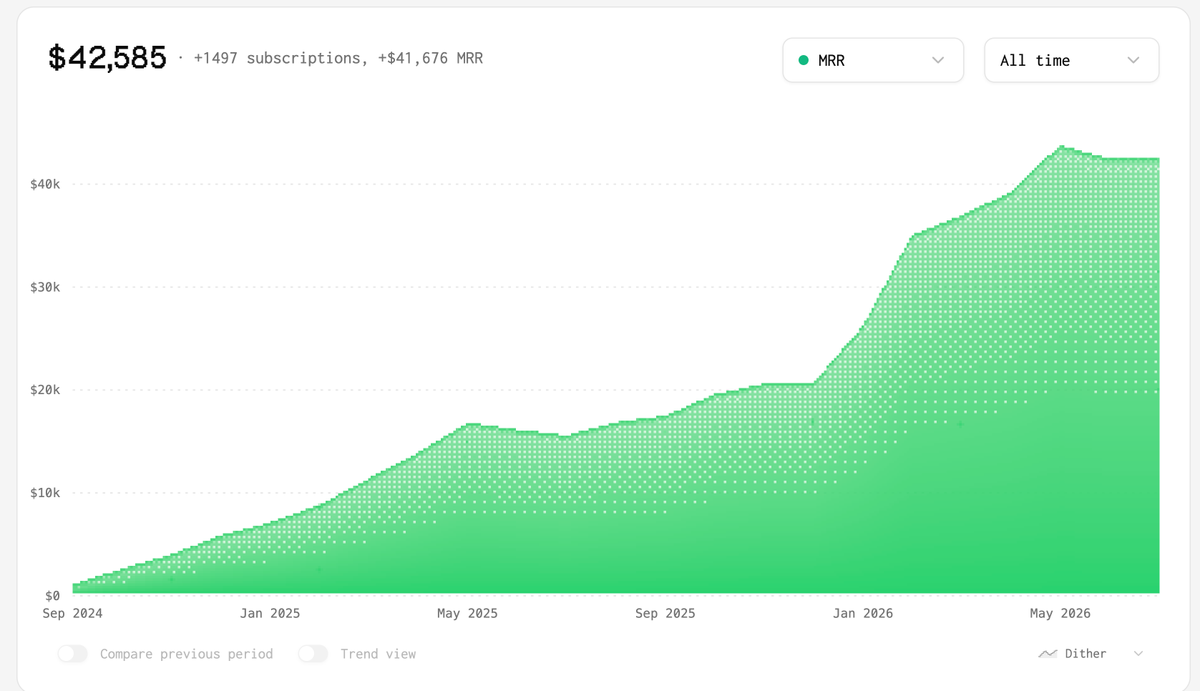
Task: Toggle Compare previous period switch
Action: pyautogui.click(x=72, y=654)
